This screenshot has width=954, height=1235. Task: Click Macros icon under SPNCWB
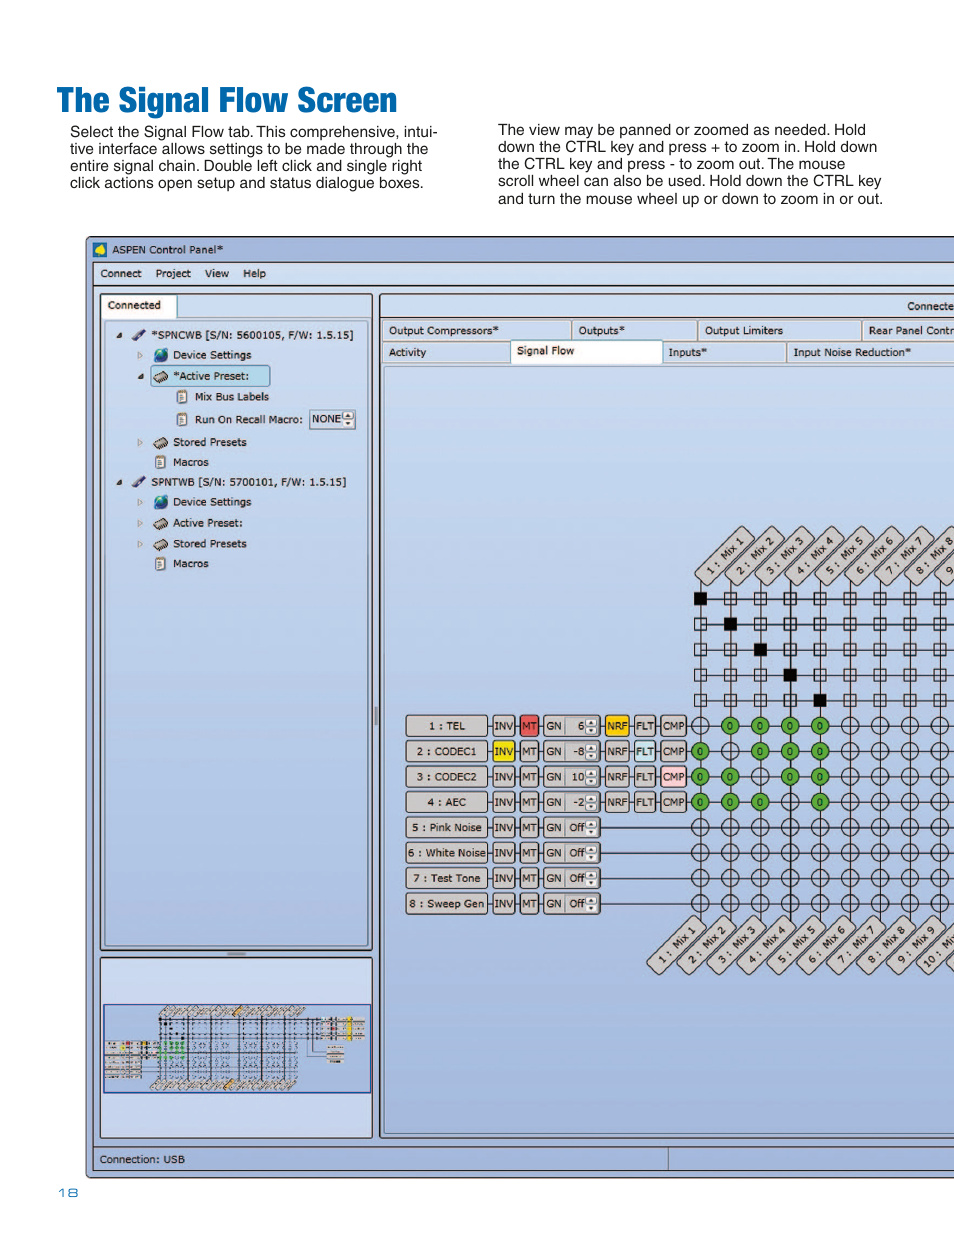pyautogui.click(x=160, y=462)
